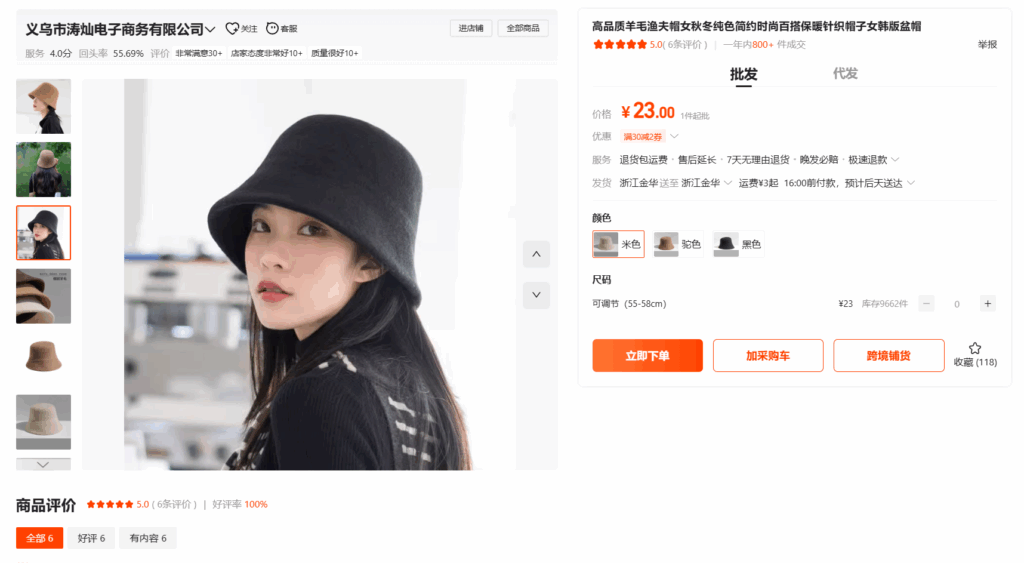
Task: Select the first tan hat thumbnail
Action: 44,106
